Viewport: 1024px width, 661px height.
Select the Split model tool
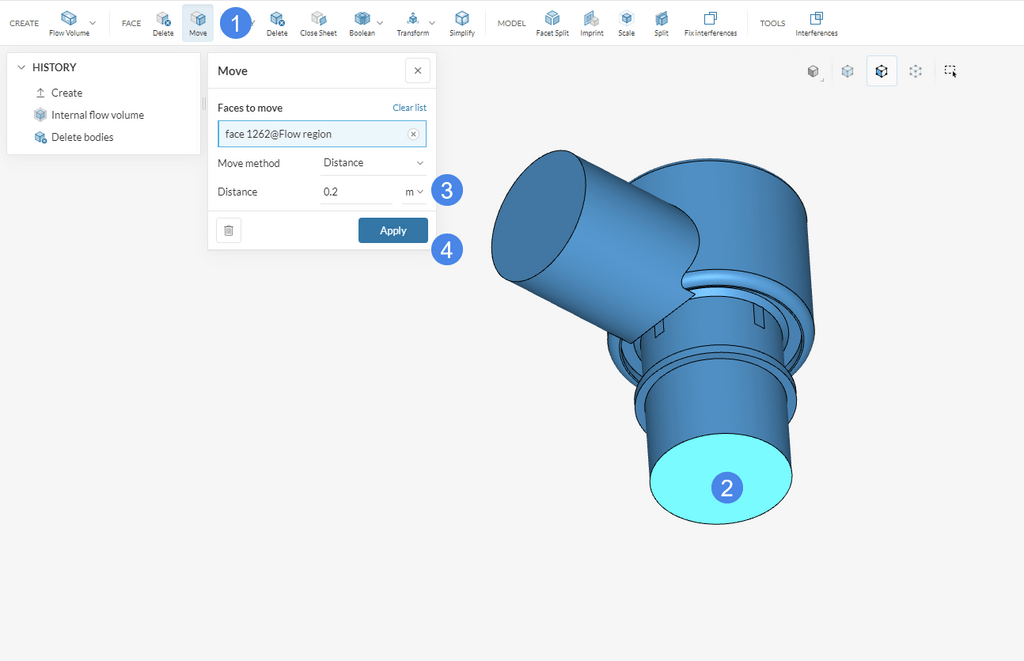click(661, 23)
